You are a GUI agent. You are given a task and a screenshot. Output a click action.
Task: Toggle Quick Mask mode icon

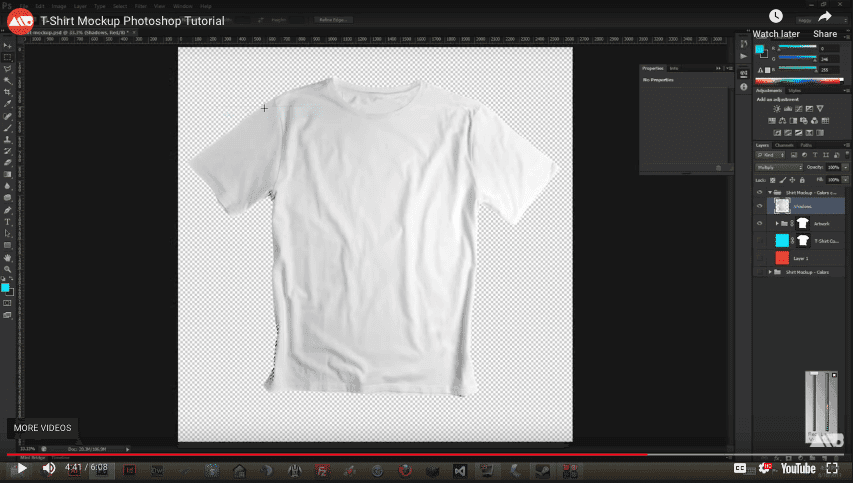coord(7,304)
